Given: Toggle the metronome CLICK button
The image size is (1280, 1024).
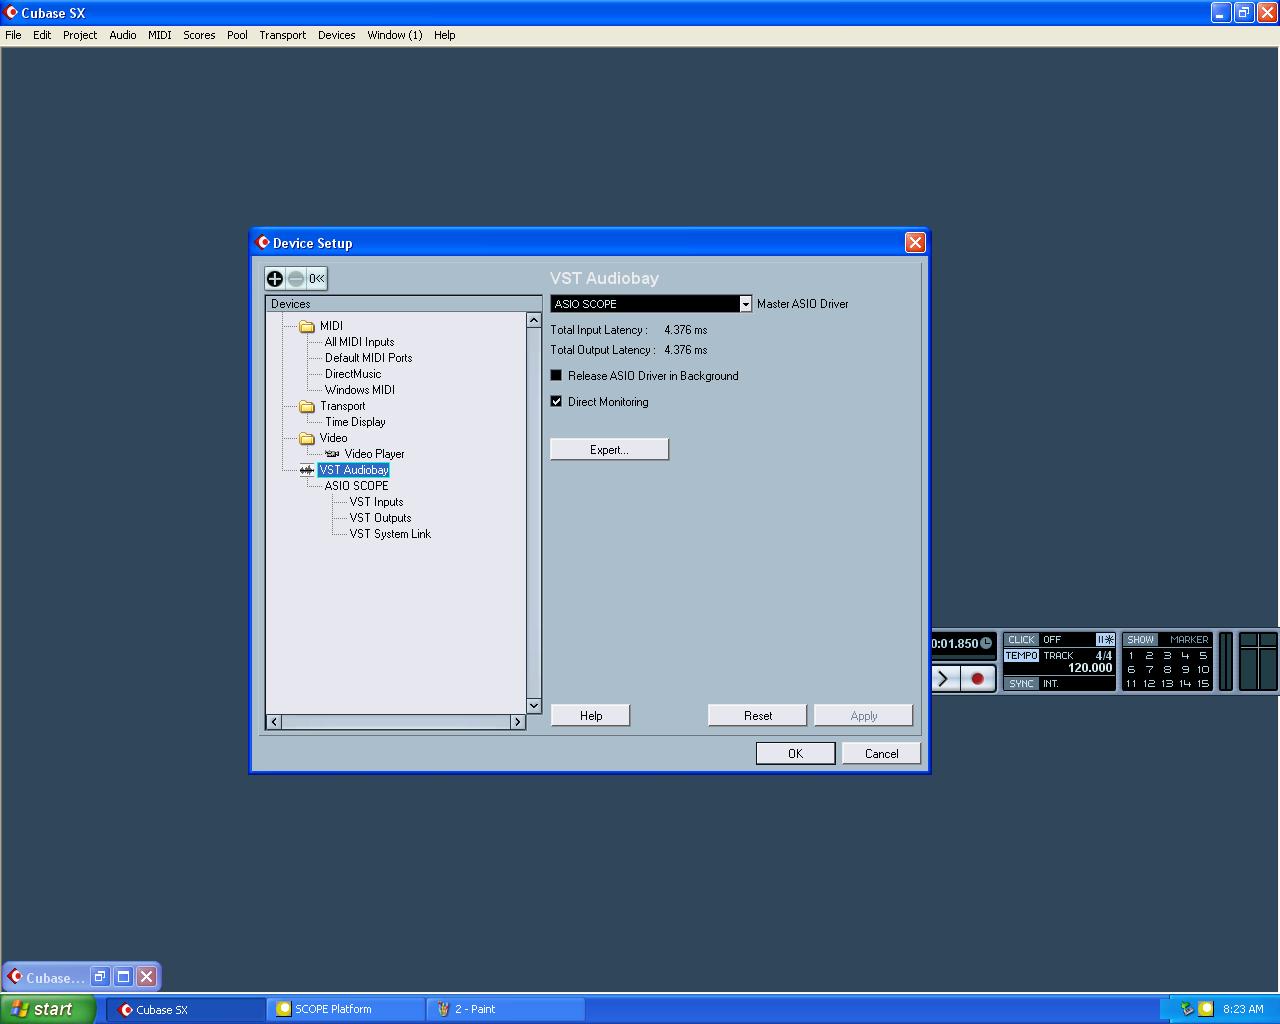Looking at the screenshot, I should (x=1021, y=640).
